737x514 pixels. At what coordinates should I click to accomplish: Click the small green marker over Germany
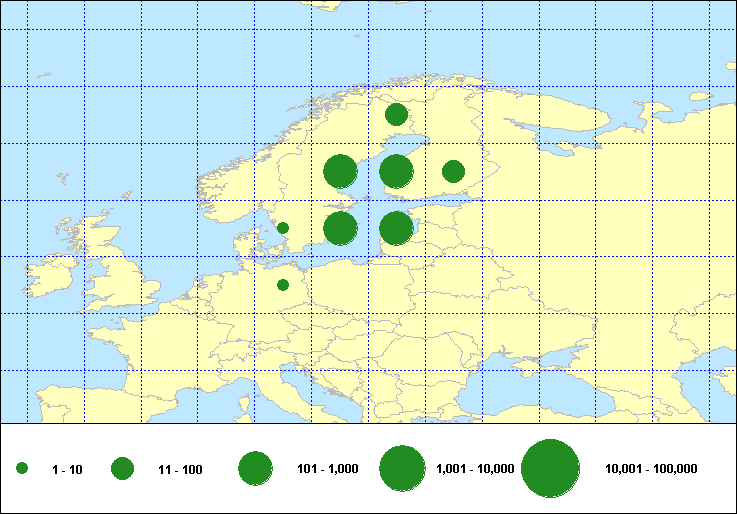[x=283, y=285]
